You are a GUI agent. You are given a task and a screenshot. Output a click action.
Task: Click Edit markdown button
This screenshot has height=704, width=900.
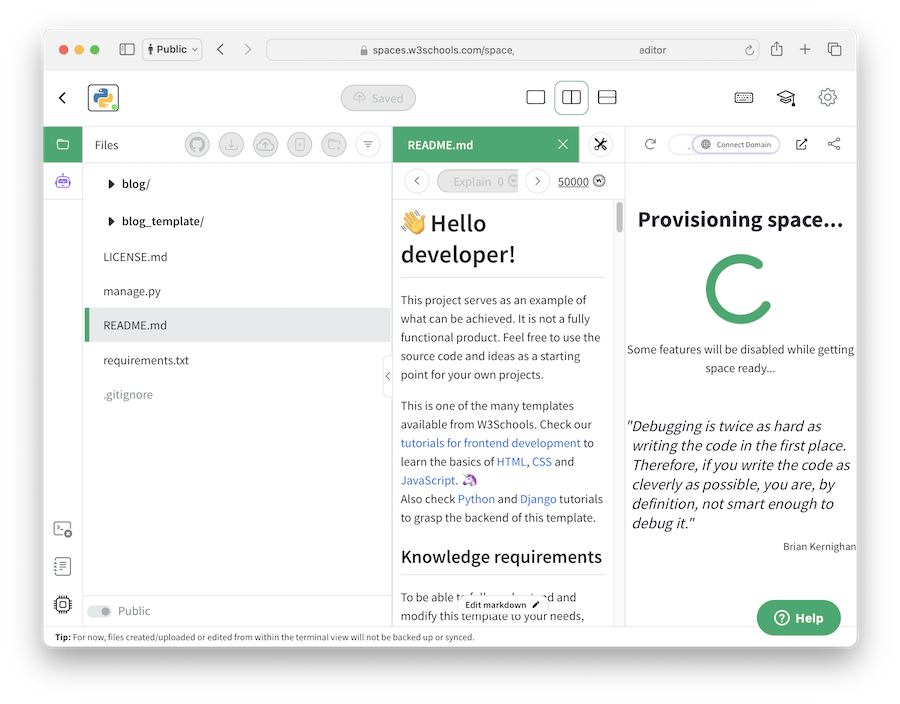[502, 605]
